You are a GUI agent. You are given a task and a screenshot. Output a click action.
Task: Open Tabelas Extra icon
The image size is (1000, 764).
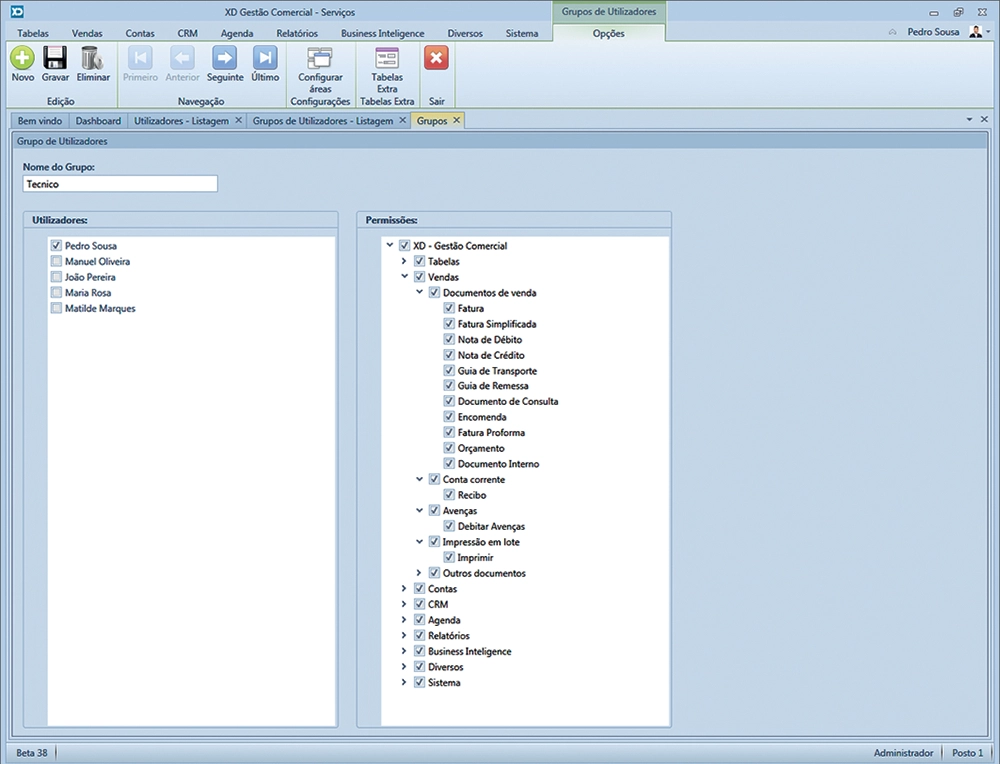tap(386, 59)
